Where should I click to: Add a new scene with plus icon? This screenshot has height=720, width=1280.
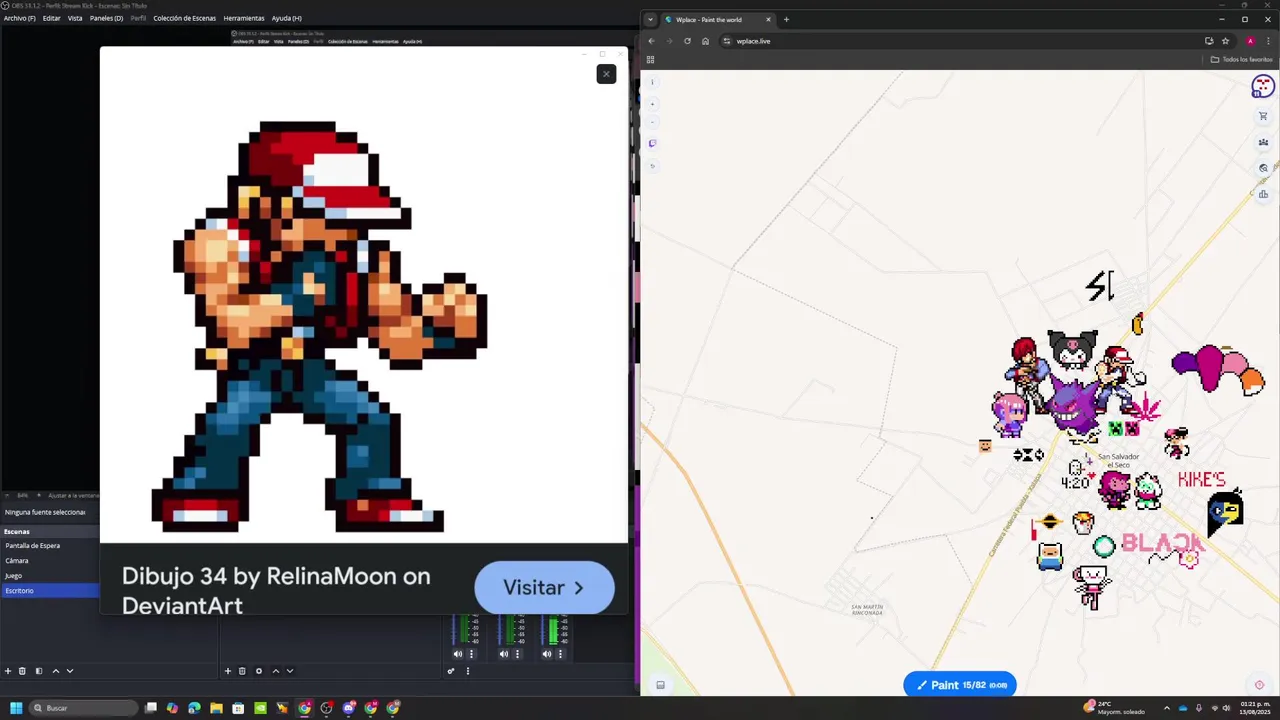(x=8, y=671)
